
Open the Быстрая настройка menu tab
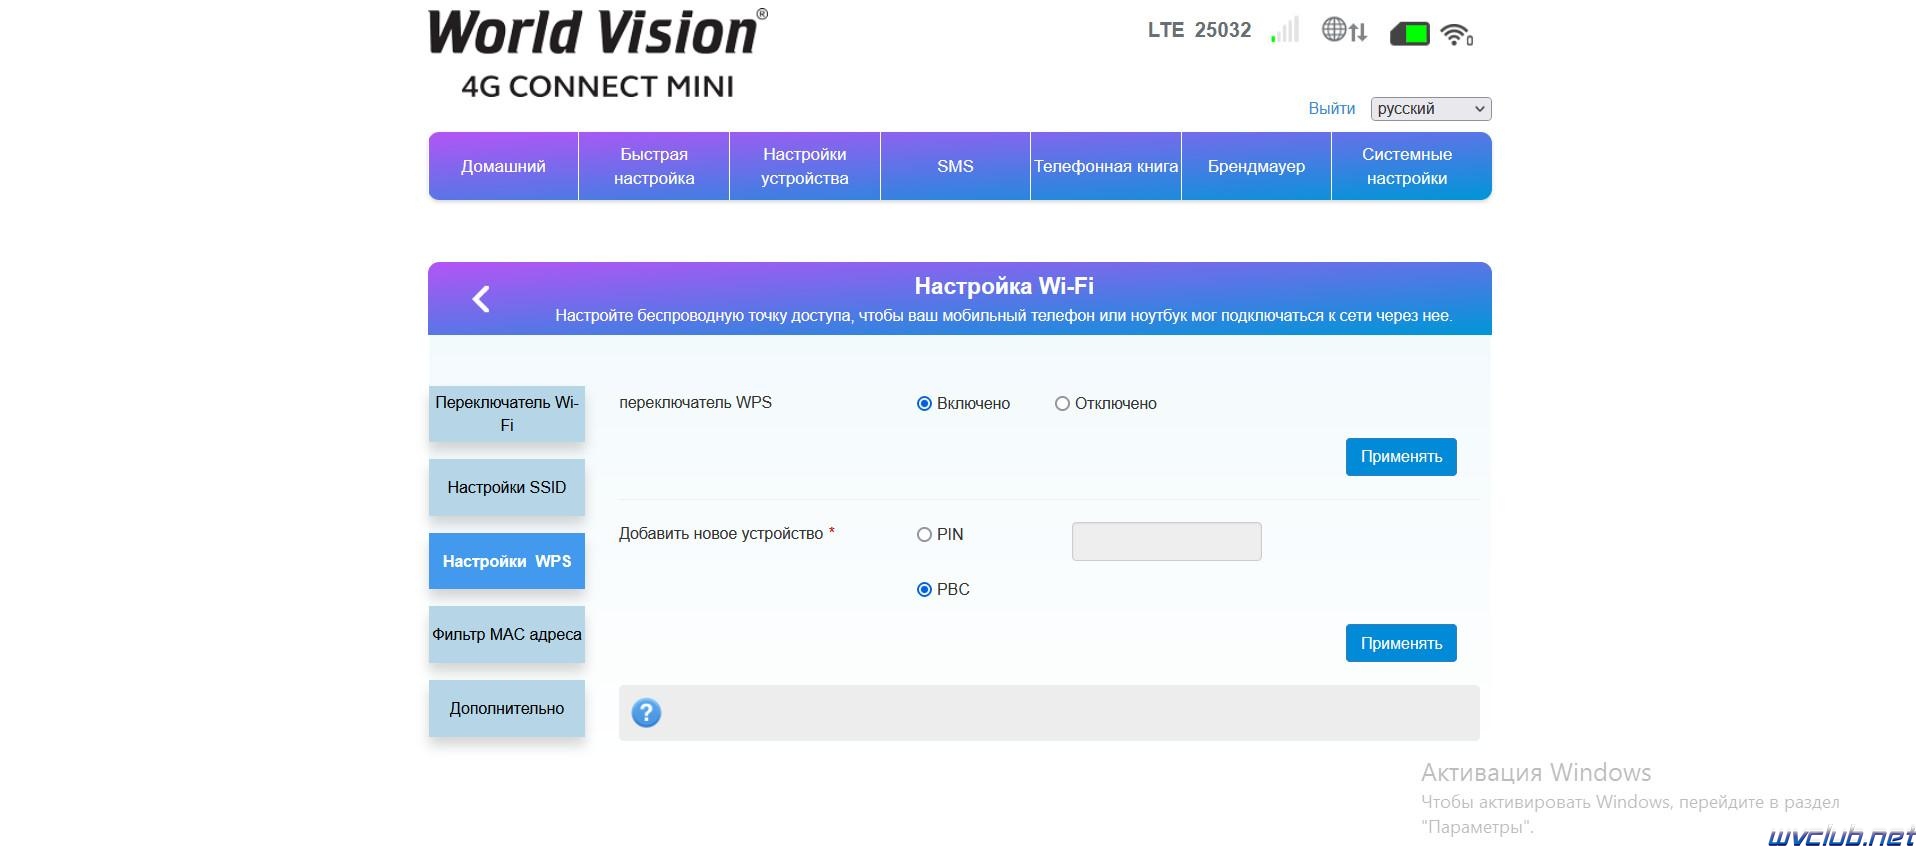point(654,166)
